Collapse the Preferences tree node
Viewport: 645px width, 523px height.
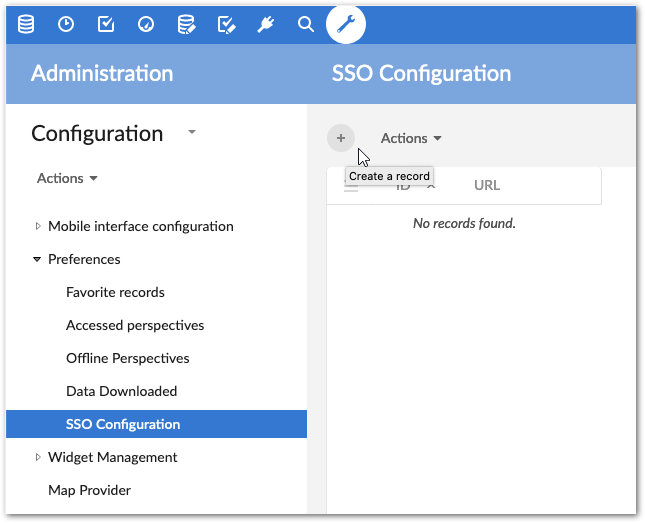coord(38,259)
